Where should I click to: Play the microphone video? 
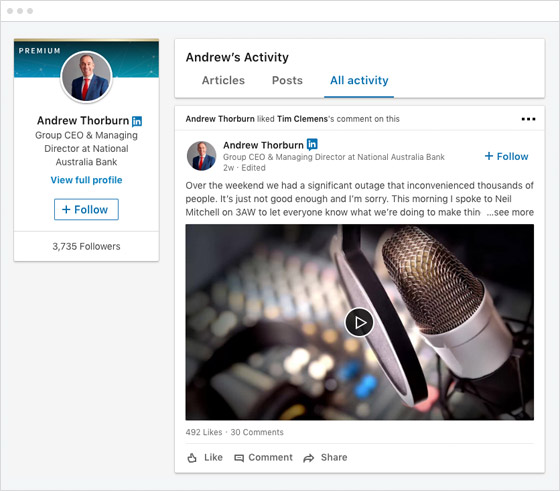pyautogui.click(x=359, y=322)
